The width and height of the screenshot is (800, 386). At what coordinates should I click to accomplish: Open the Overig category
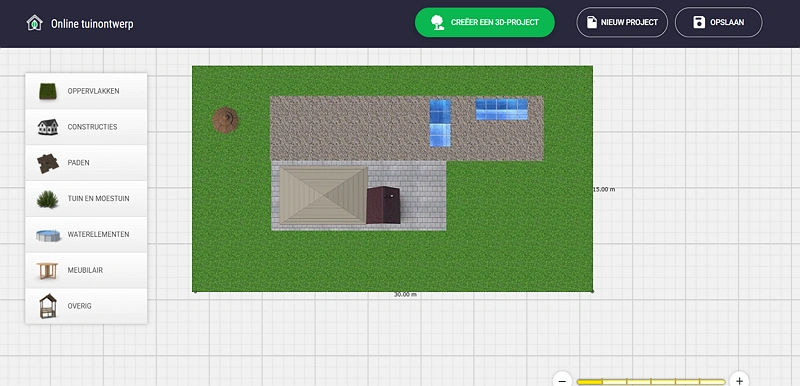pos(86,306)
